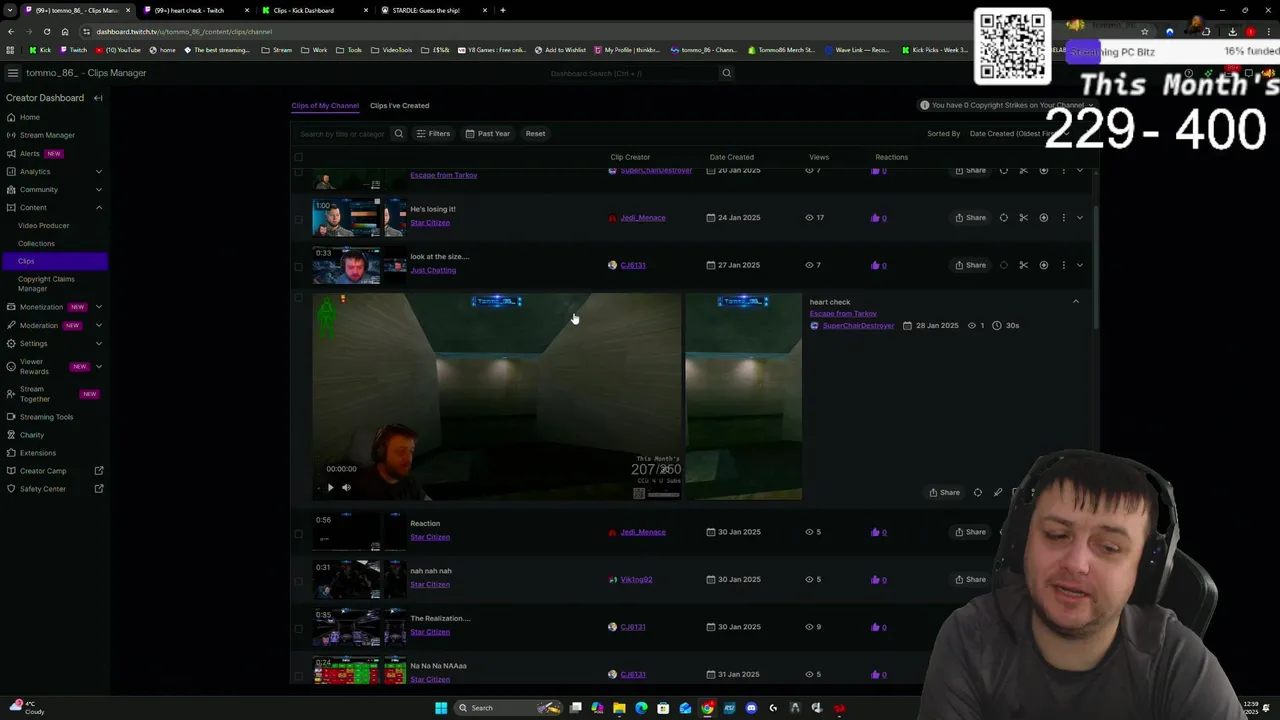Open Jedi_Menace creator link on Reaction clip
1280x720 pixels.
tap(642, 532)
